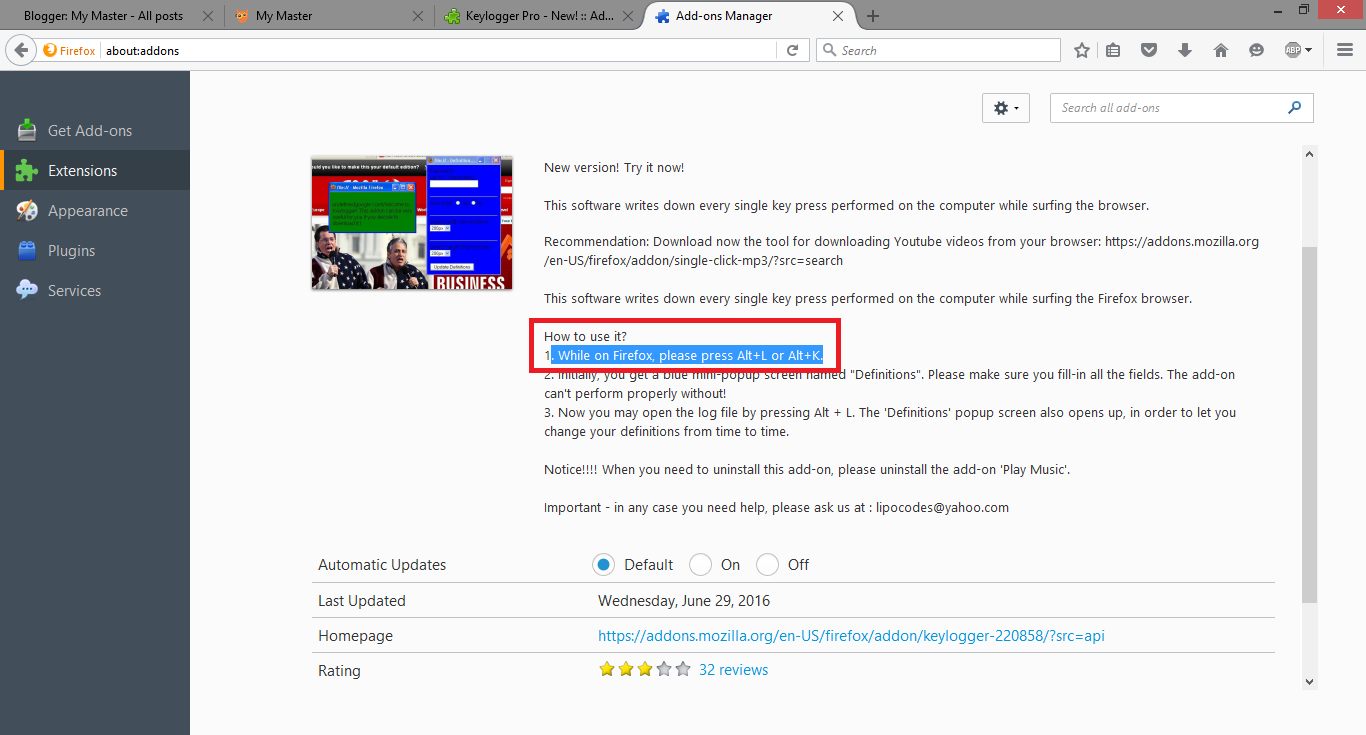Open the Pocket shield icon
Viewport: 1366px width, 735px height.
[x=1149, y=50]
